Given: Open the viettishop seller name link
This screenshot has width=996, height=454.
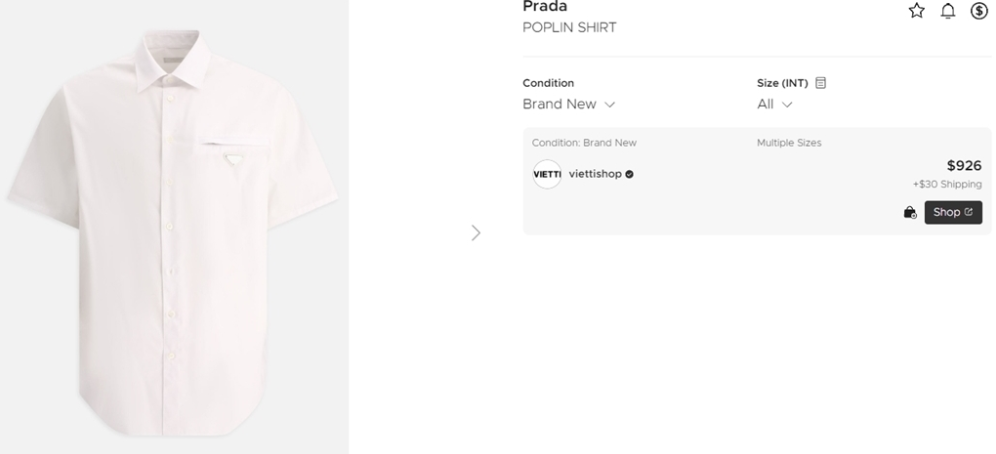Looking at the screenshot, I should [595, 174].
